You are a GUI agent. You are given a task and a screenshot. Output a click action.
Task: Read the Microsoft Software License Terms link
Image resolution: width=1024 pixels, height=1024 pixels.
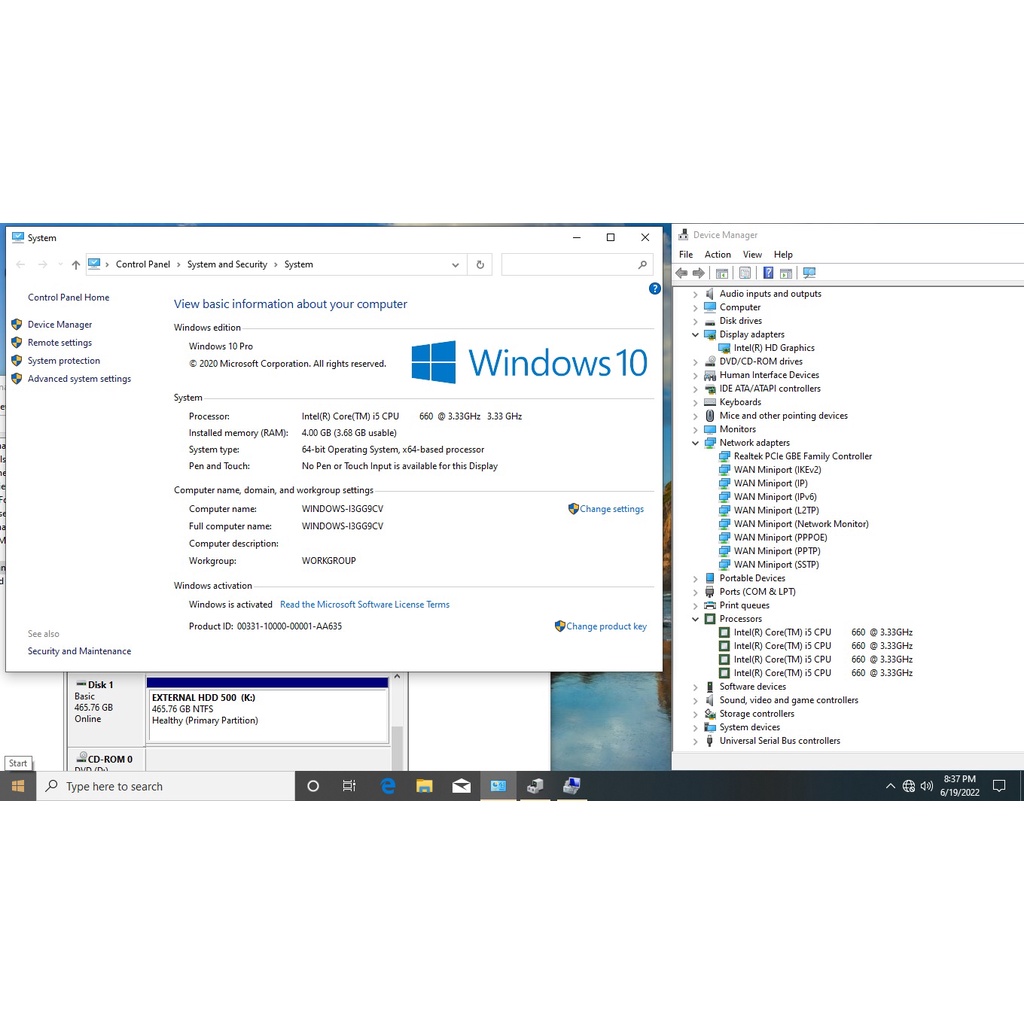point(364,605)
